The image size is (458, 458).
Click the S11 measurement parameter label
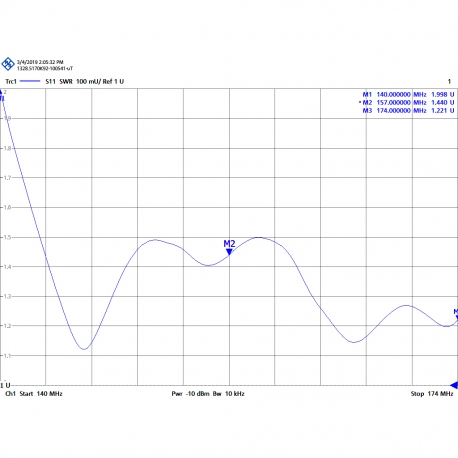(x=50, y=81)
